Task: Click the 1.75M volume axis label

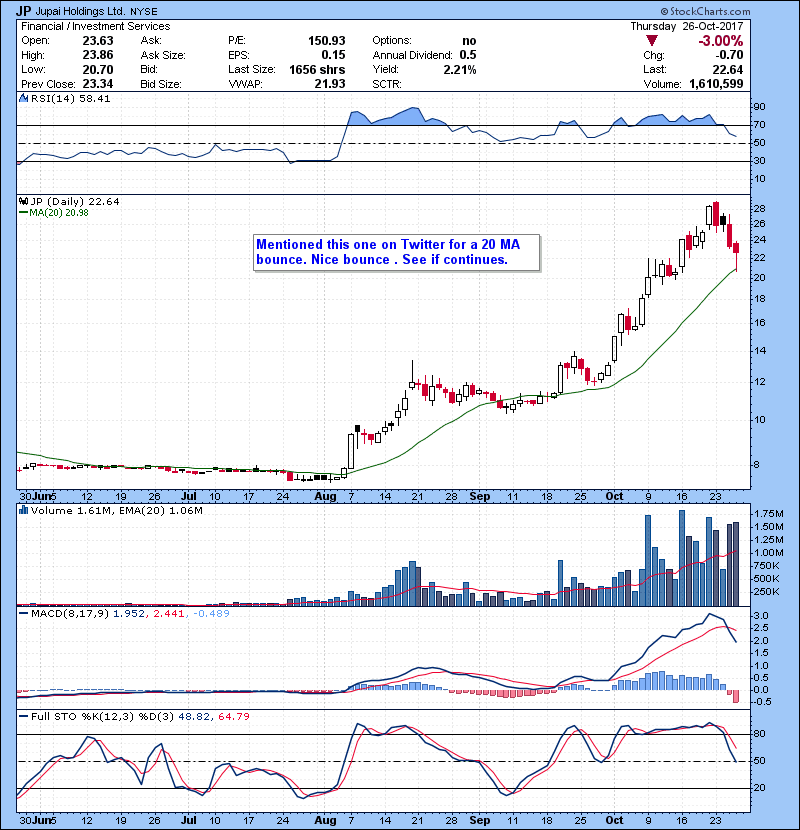Action: tap(768, 513)
